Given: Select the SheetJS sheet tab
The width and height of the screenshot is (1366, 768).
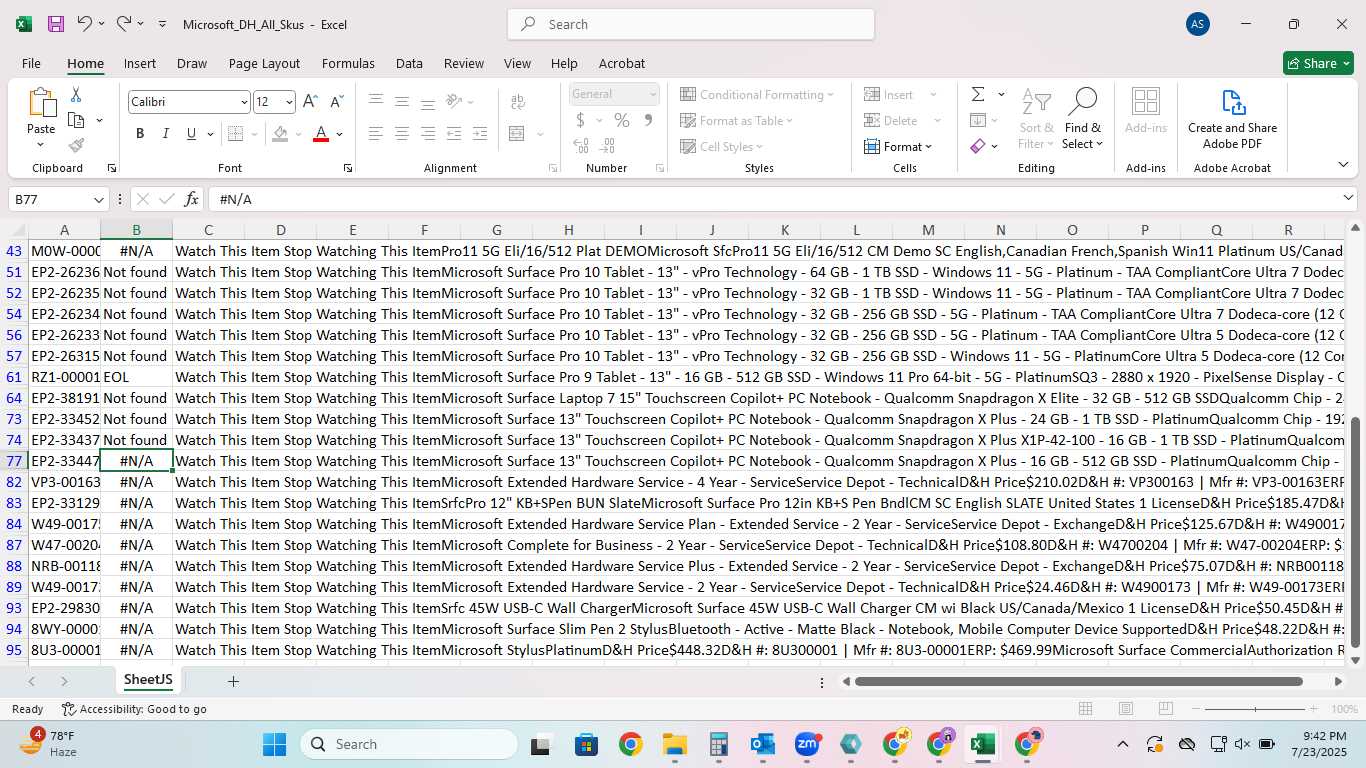Looking at the screenshot, I should 148,680.
